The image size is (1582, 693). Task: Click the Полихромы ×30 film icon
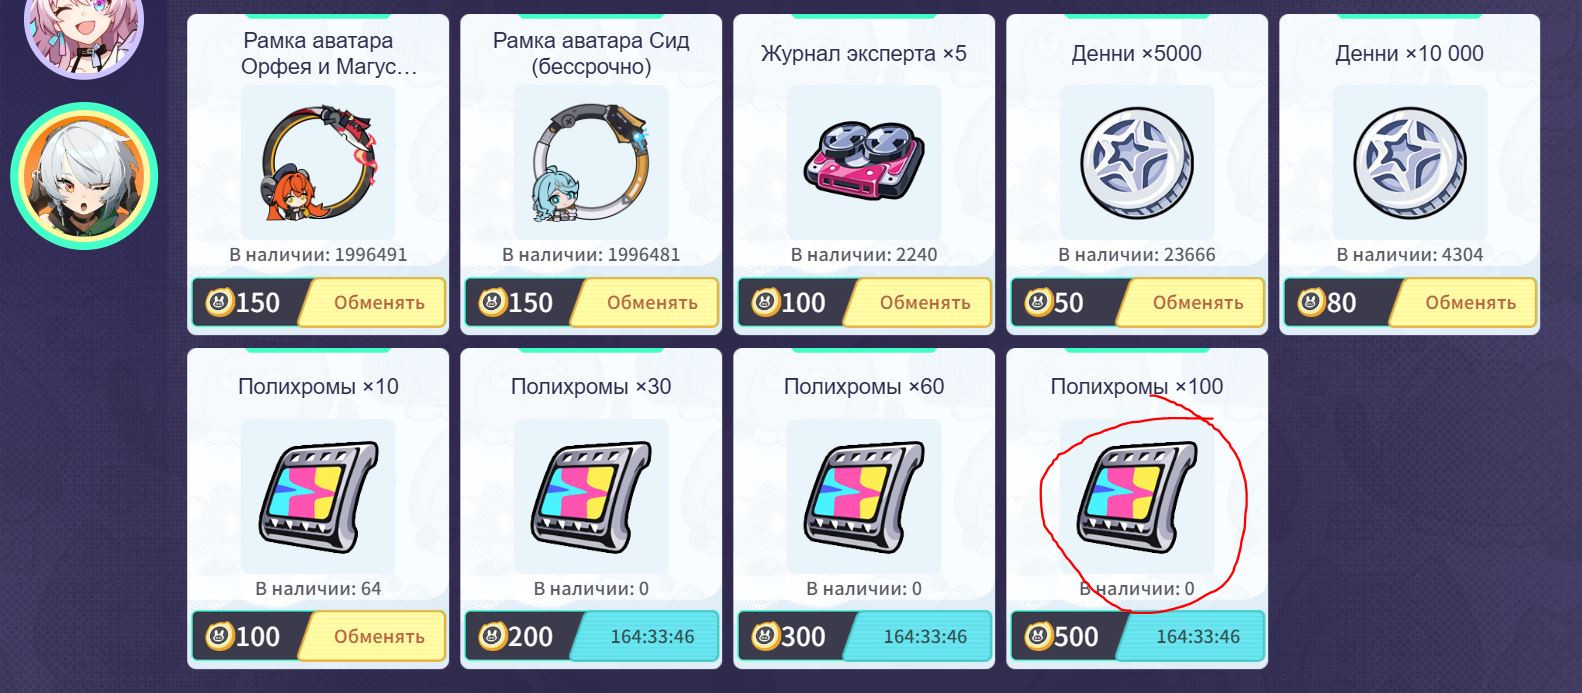591,496
